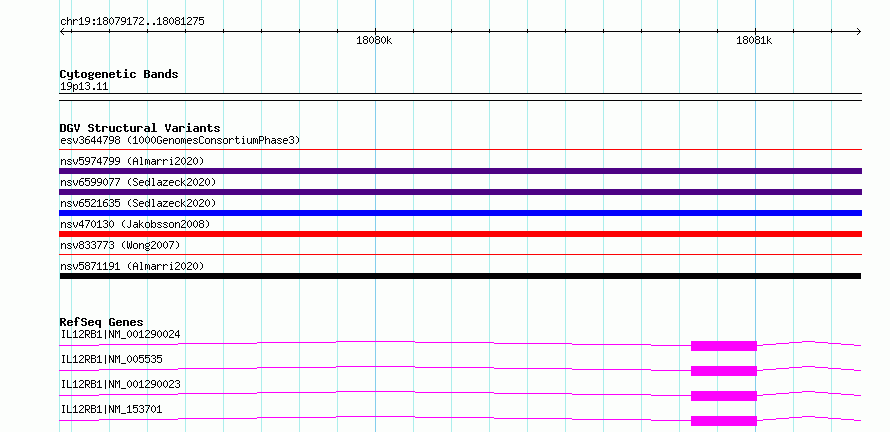Screen dimensions: 890x432
Task: Click the nsv5974799 (Almarri2020) label
Action: tap(132, 161)
